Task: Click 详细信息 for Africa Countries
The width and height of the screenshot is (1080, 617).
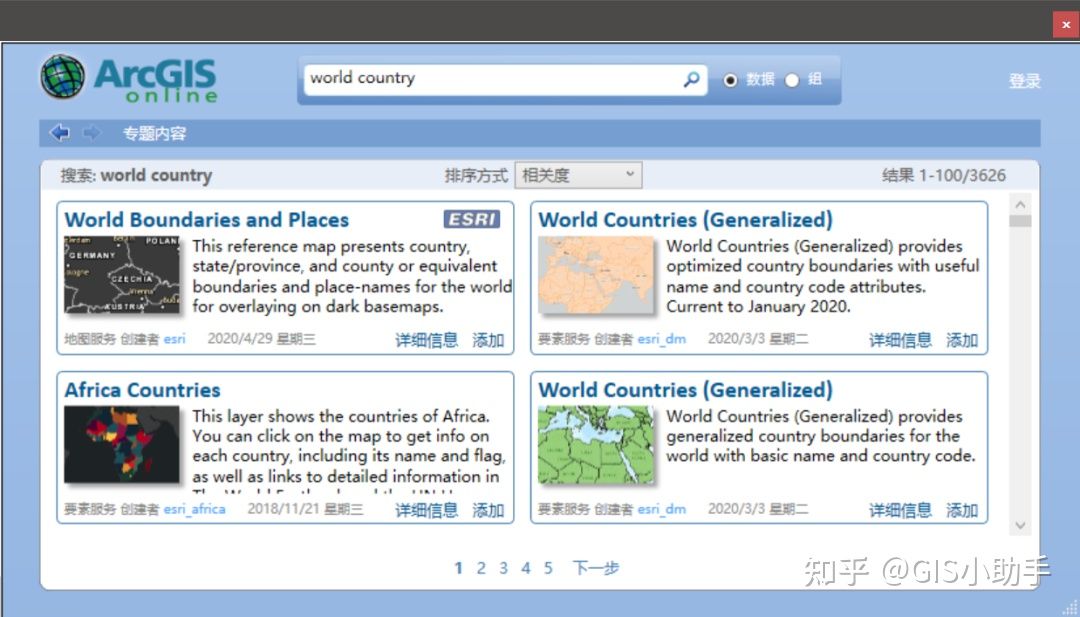Action: tap(426, 510)
